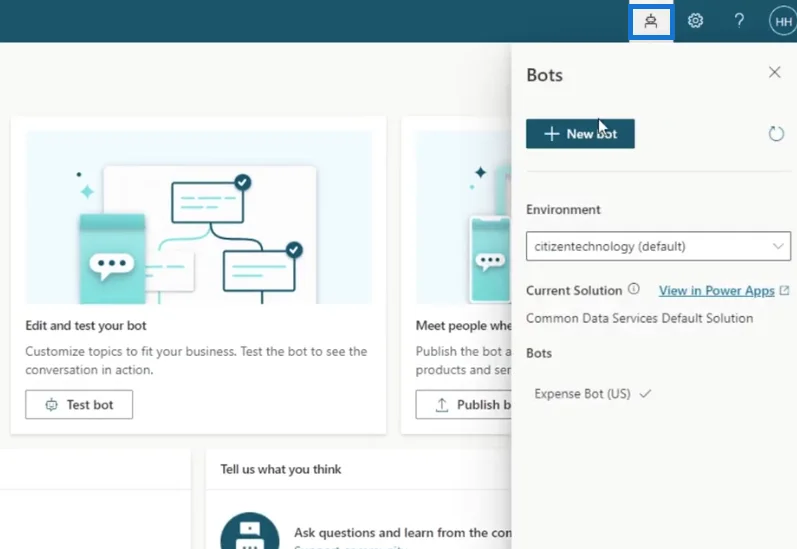
Task: Click the external link icon beside Power Apps
Action: point(784,290)
